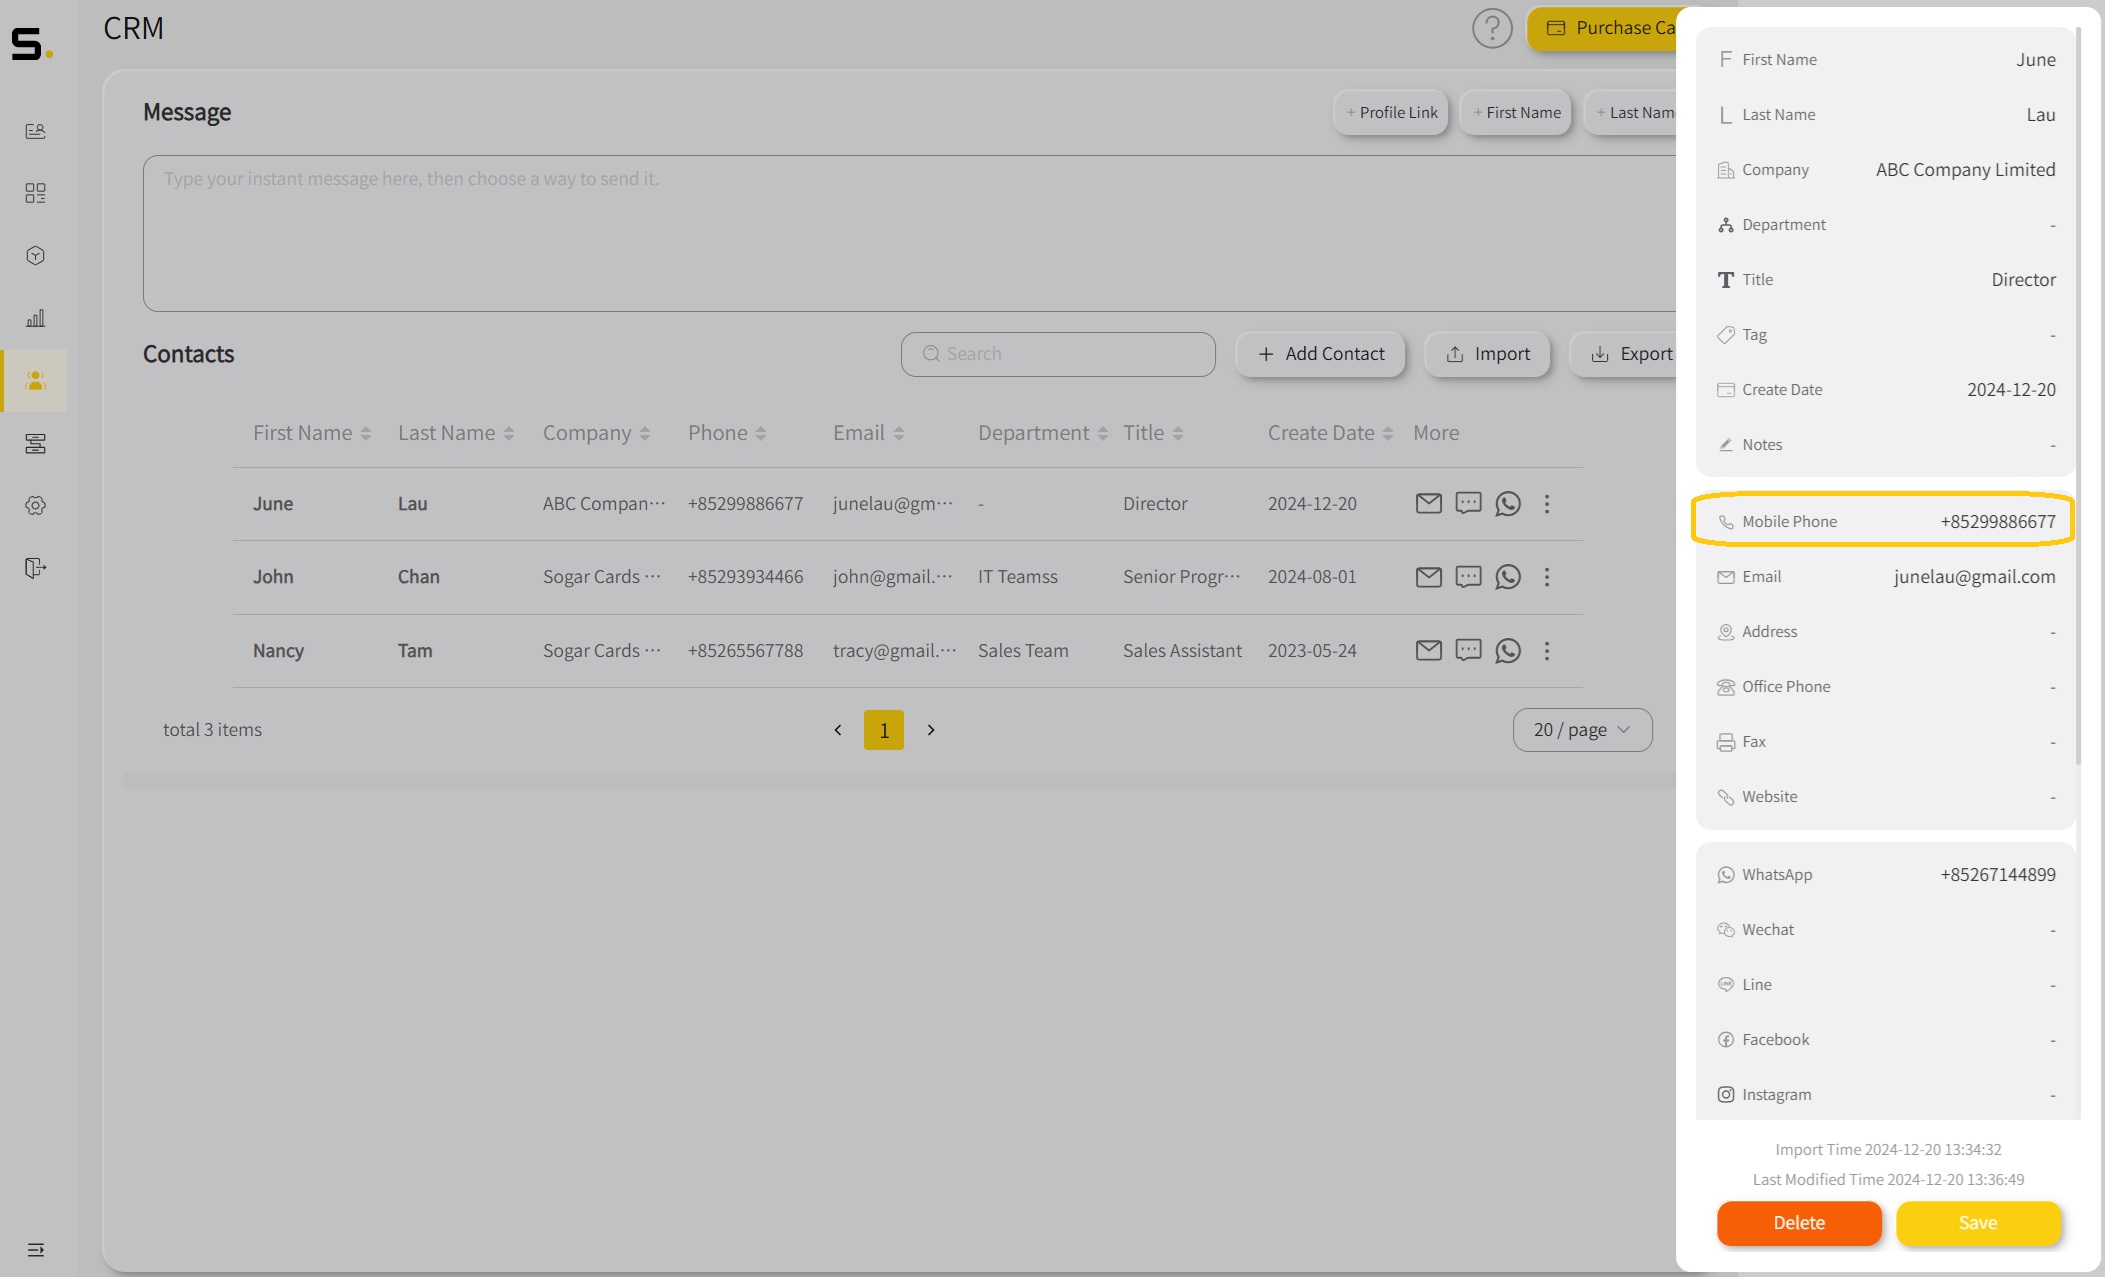Edit the First Name field June
The width and height of the screenshot is (2105, 1277).
pos(1885,60)
